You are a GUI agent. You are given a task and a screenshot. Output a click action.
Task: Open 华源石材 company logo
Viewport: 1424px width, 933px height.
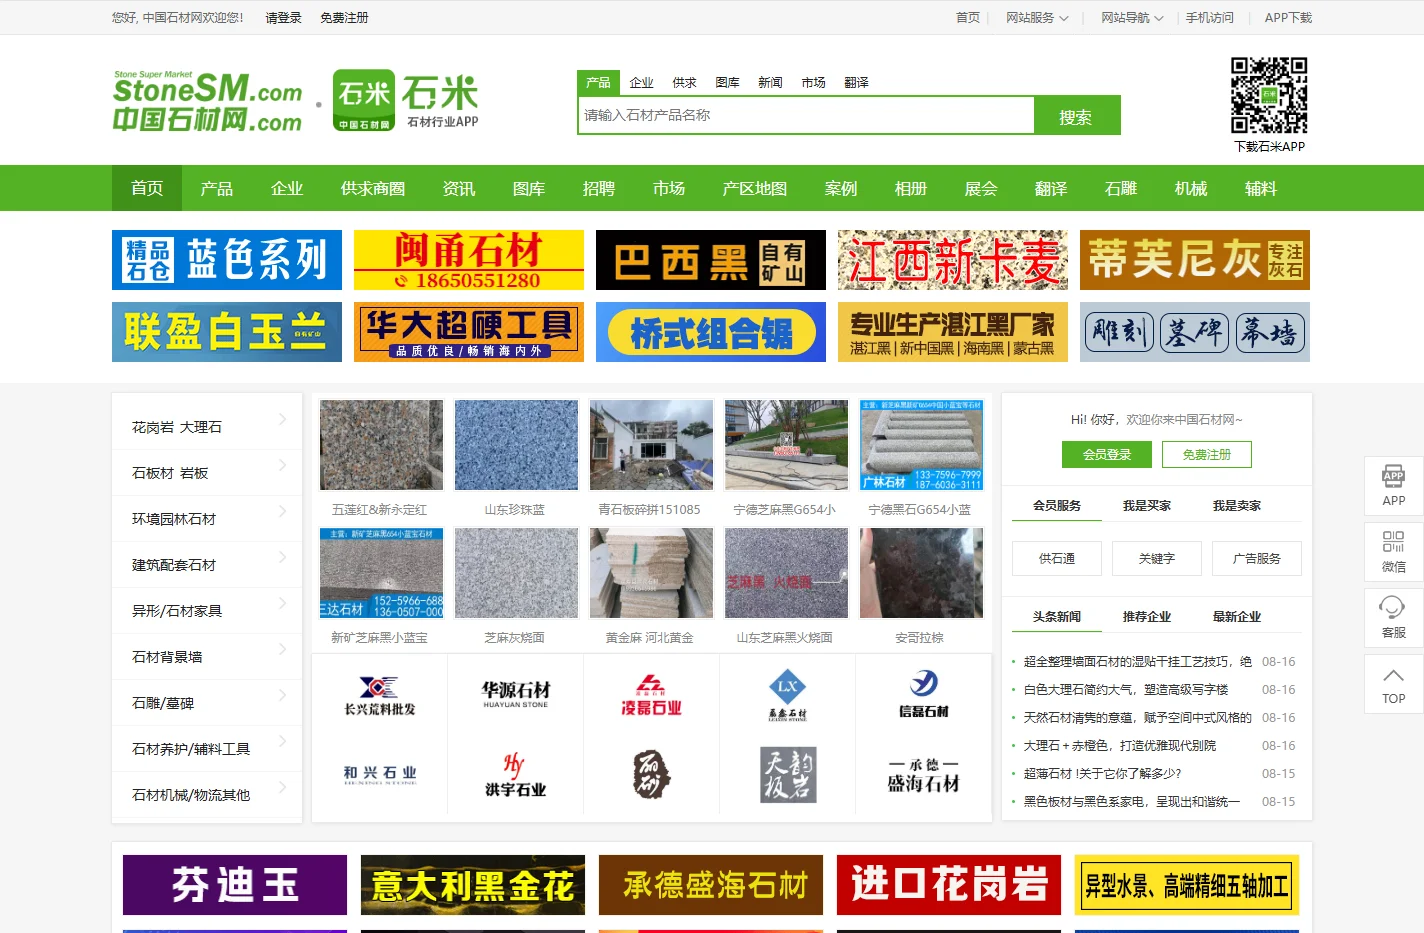click(515, 695)
